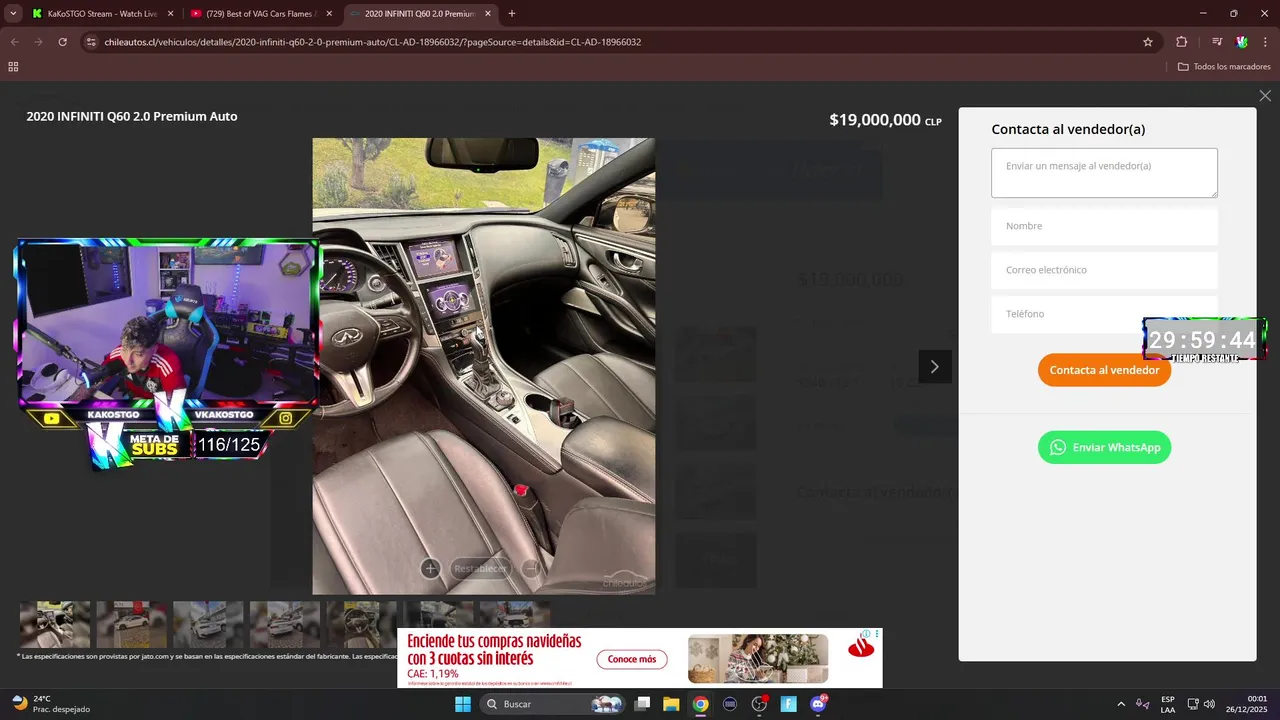The width and height of the screenshot is (1280, 720).
Task: Click the Contacta al vendedor button
Action: (x=1104, y=370)
